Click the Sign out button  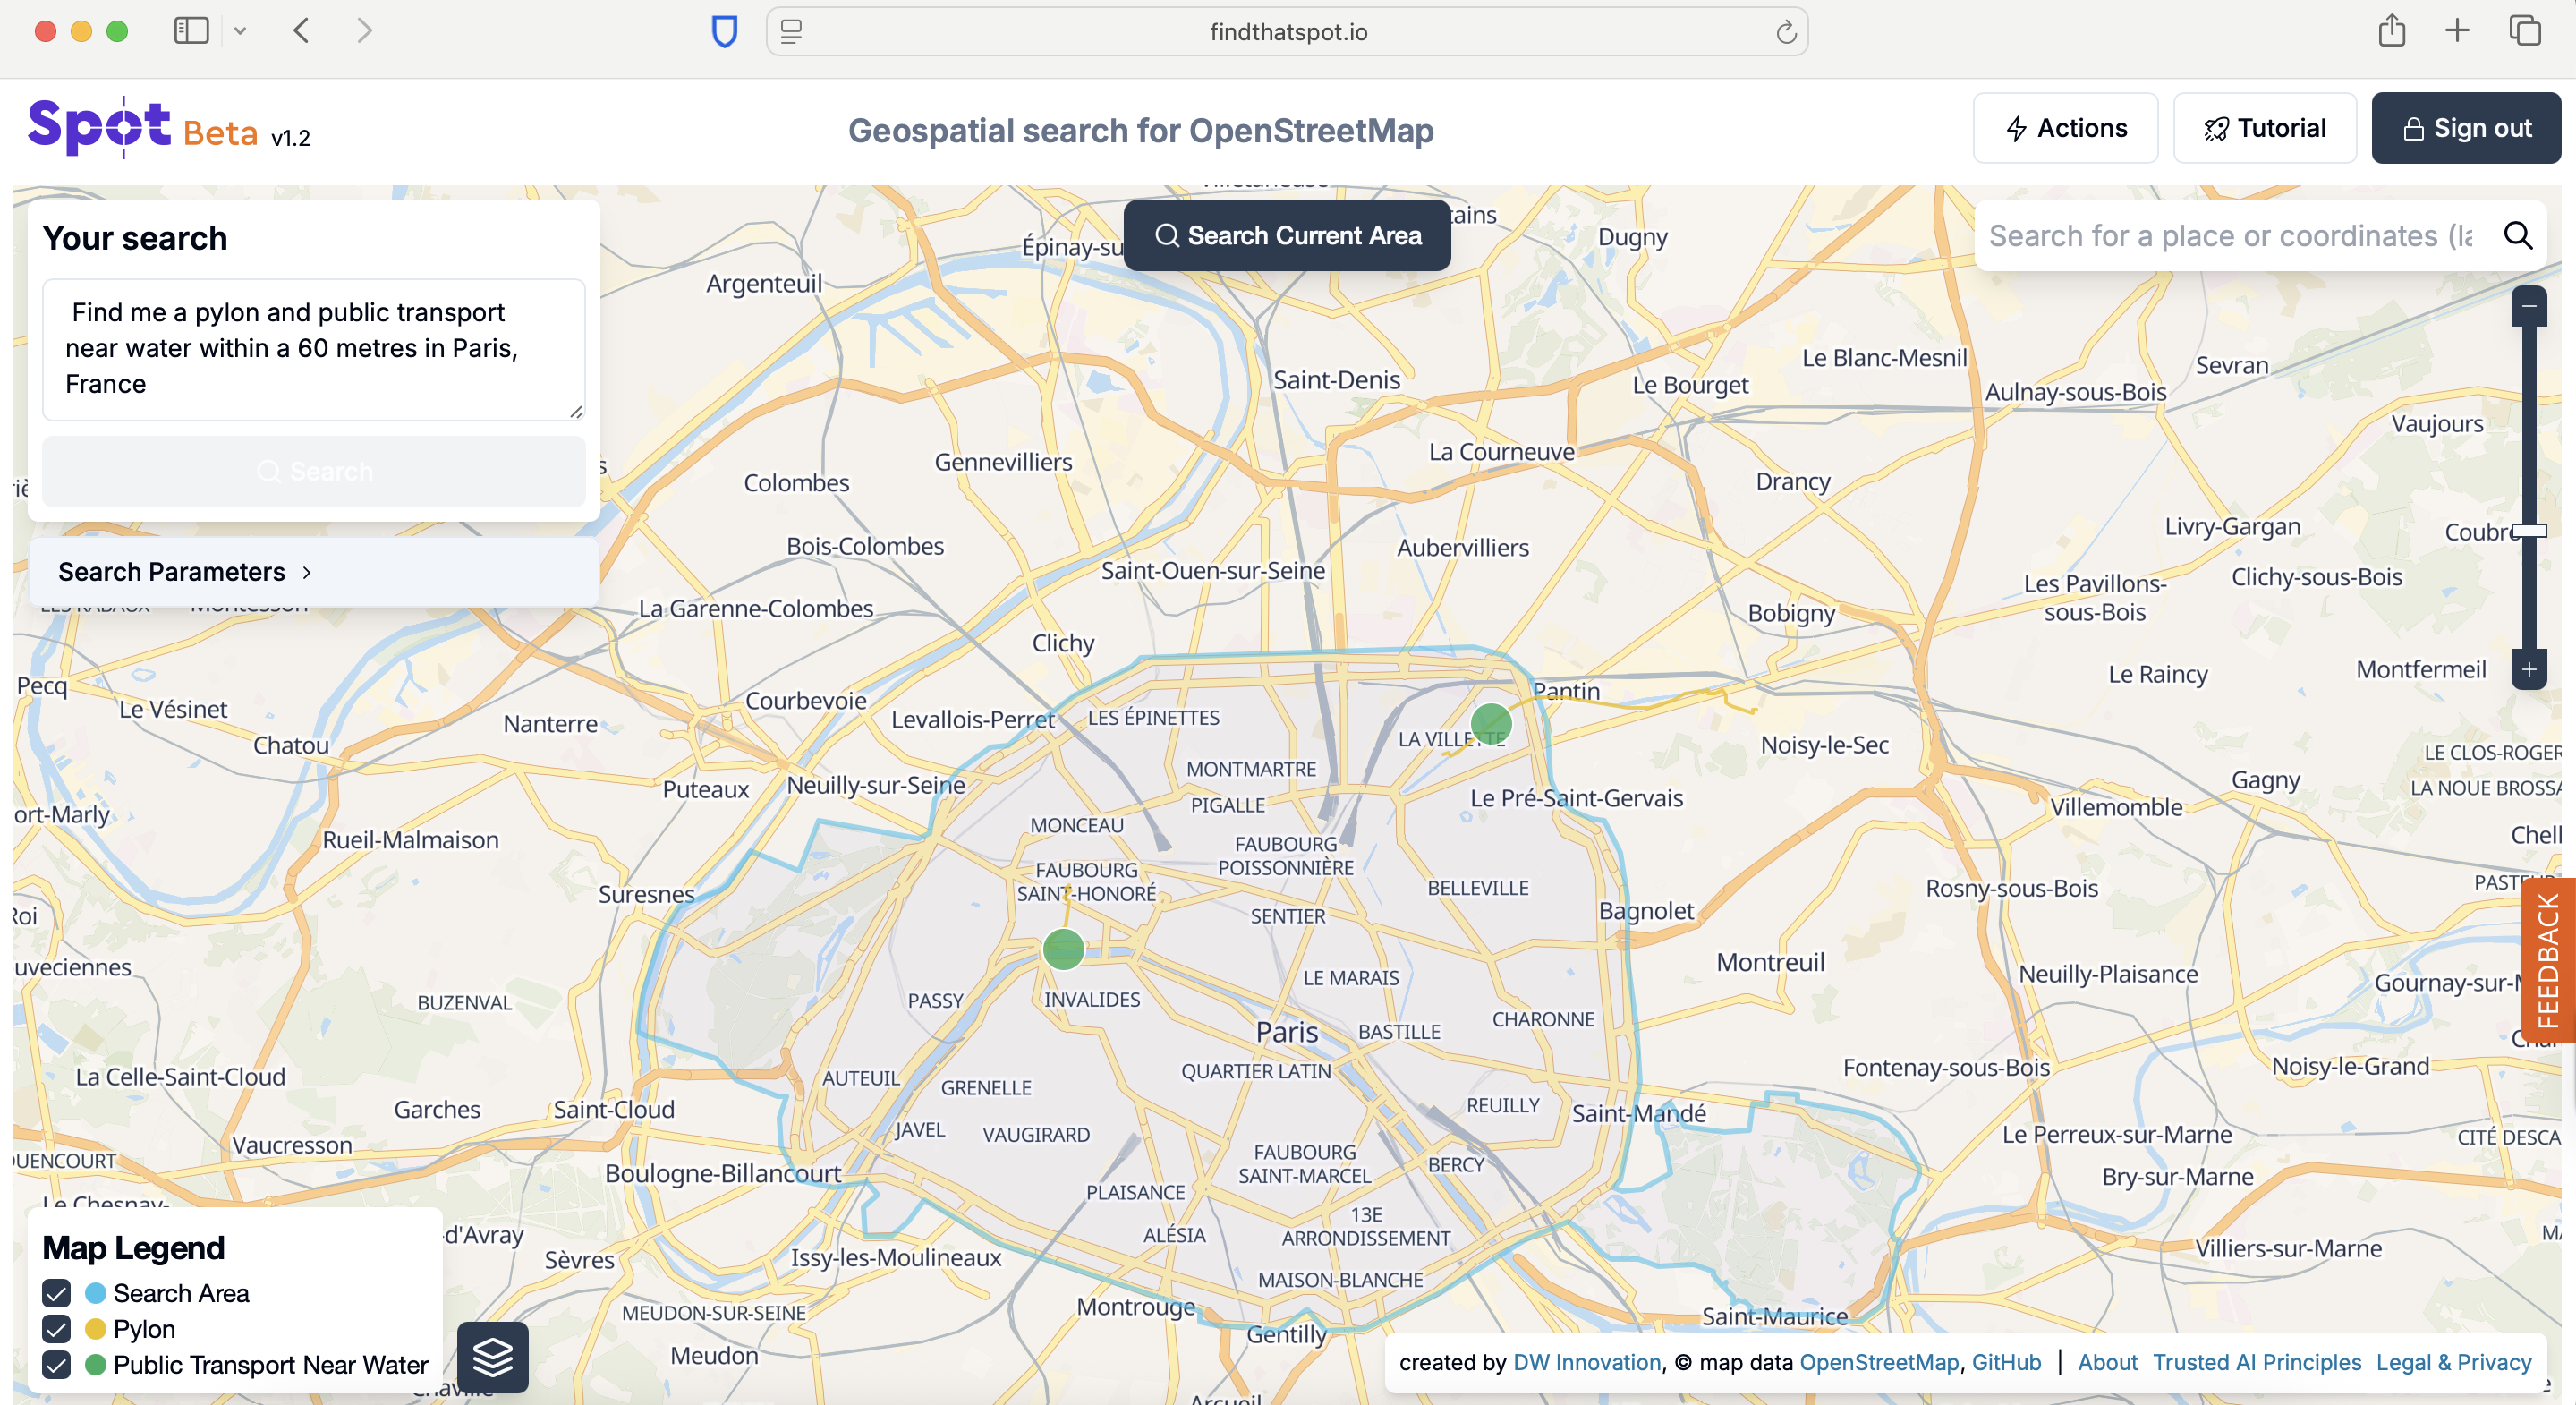[2465, 128]
